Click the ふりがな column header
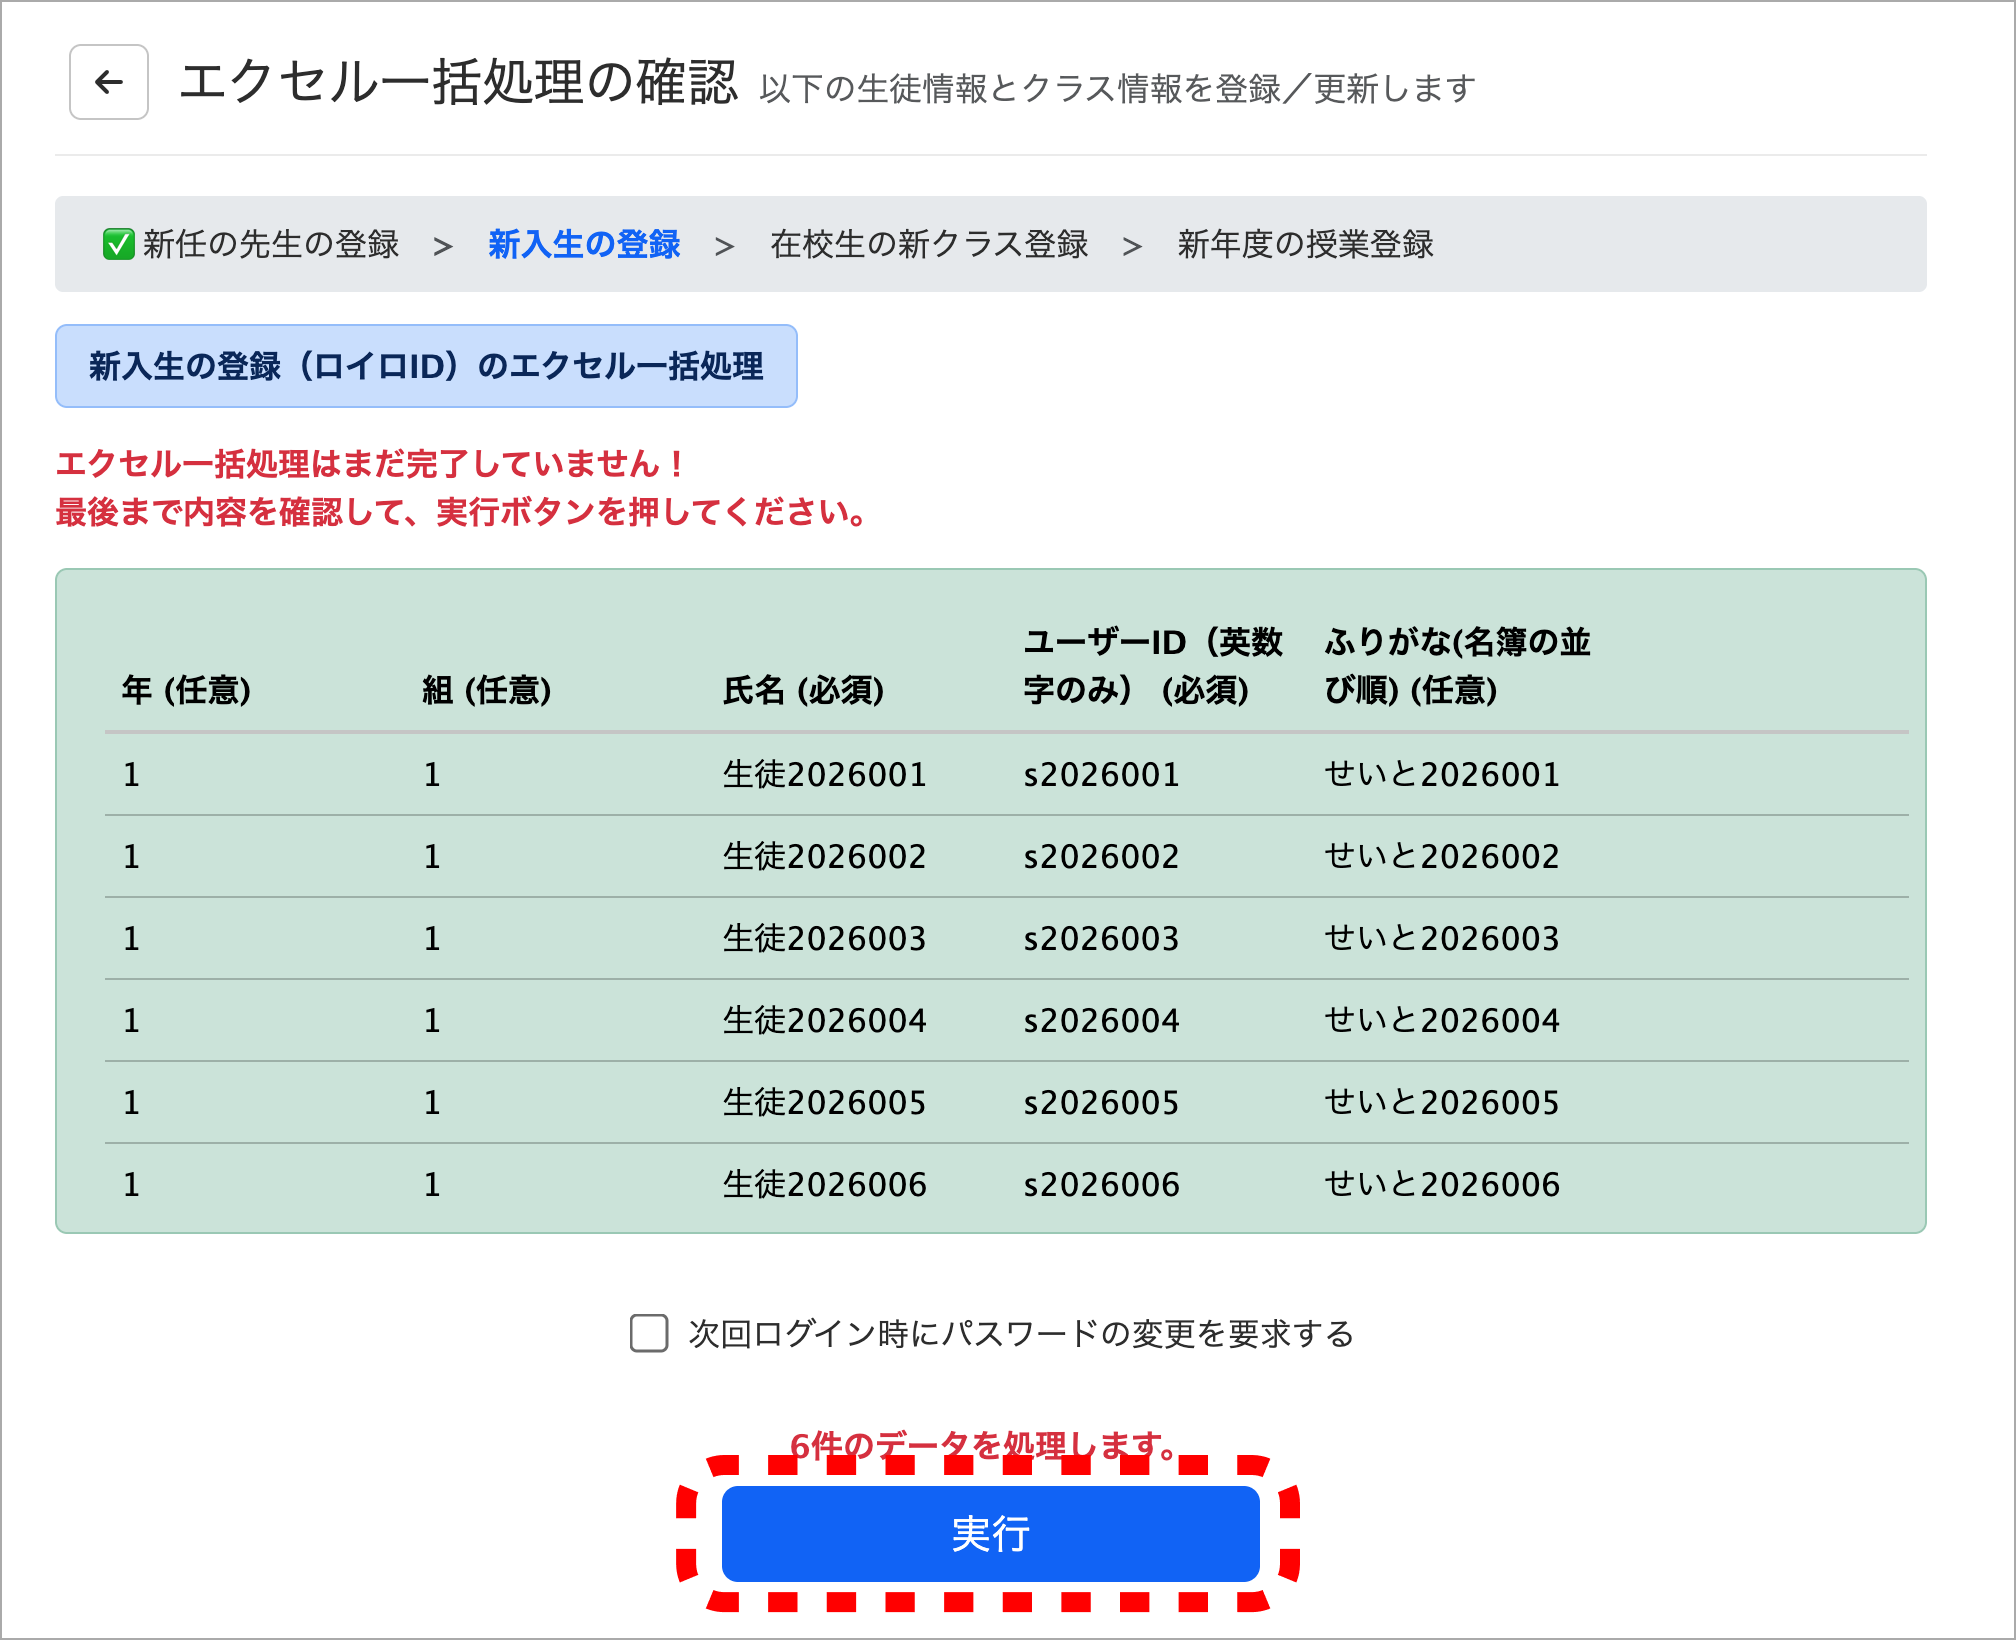 (x=1456, y=665)
